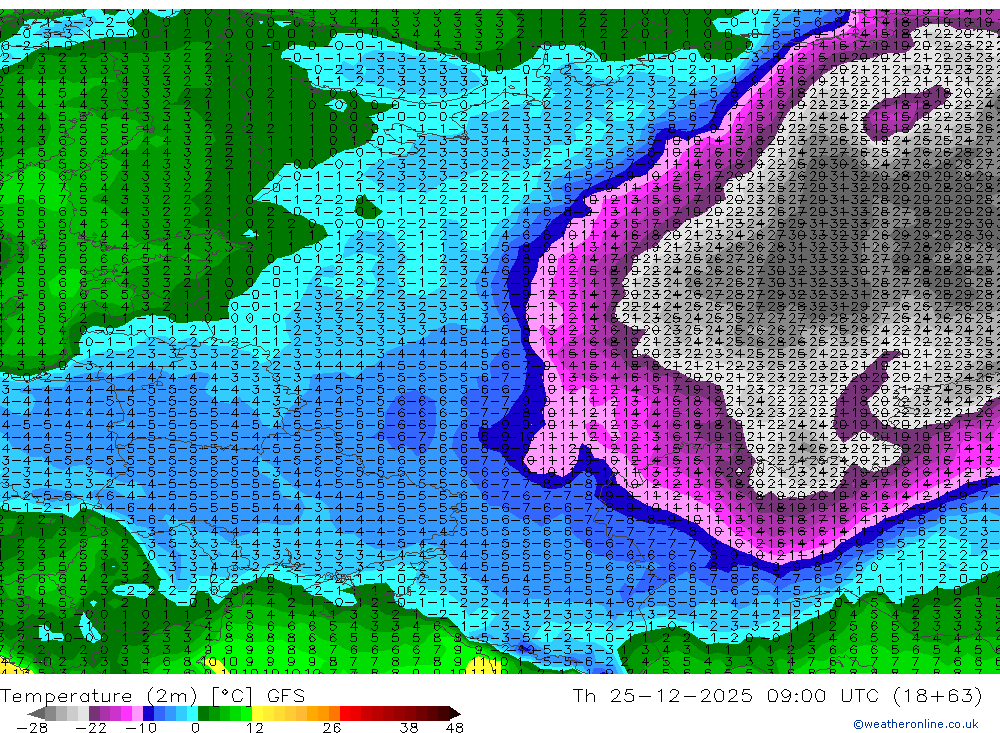Click the '-22' legend value
The width and height of the screenshot is (1000, 733).
91,728
